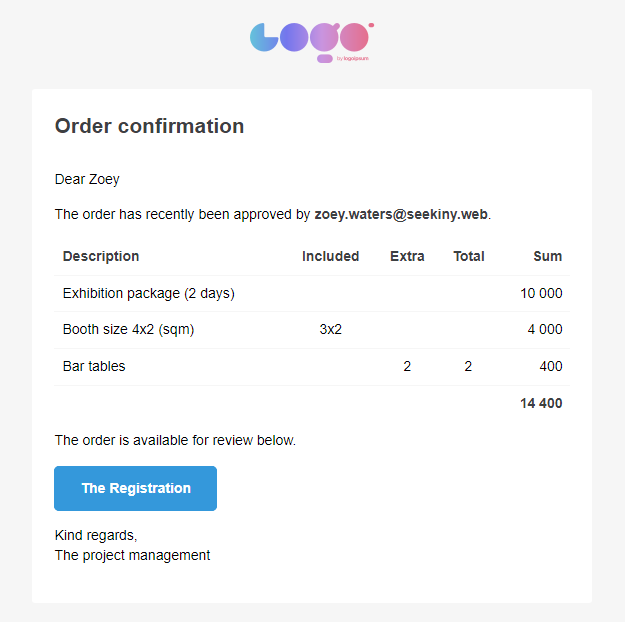This screenshot has height=622, width=625.
Task: Click the Sum column header
Action: pos(548,256)
